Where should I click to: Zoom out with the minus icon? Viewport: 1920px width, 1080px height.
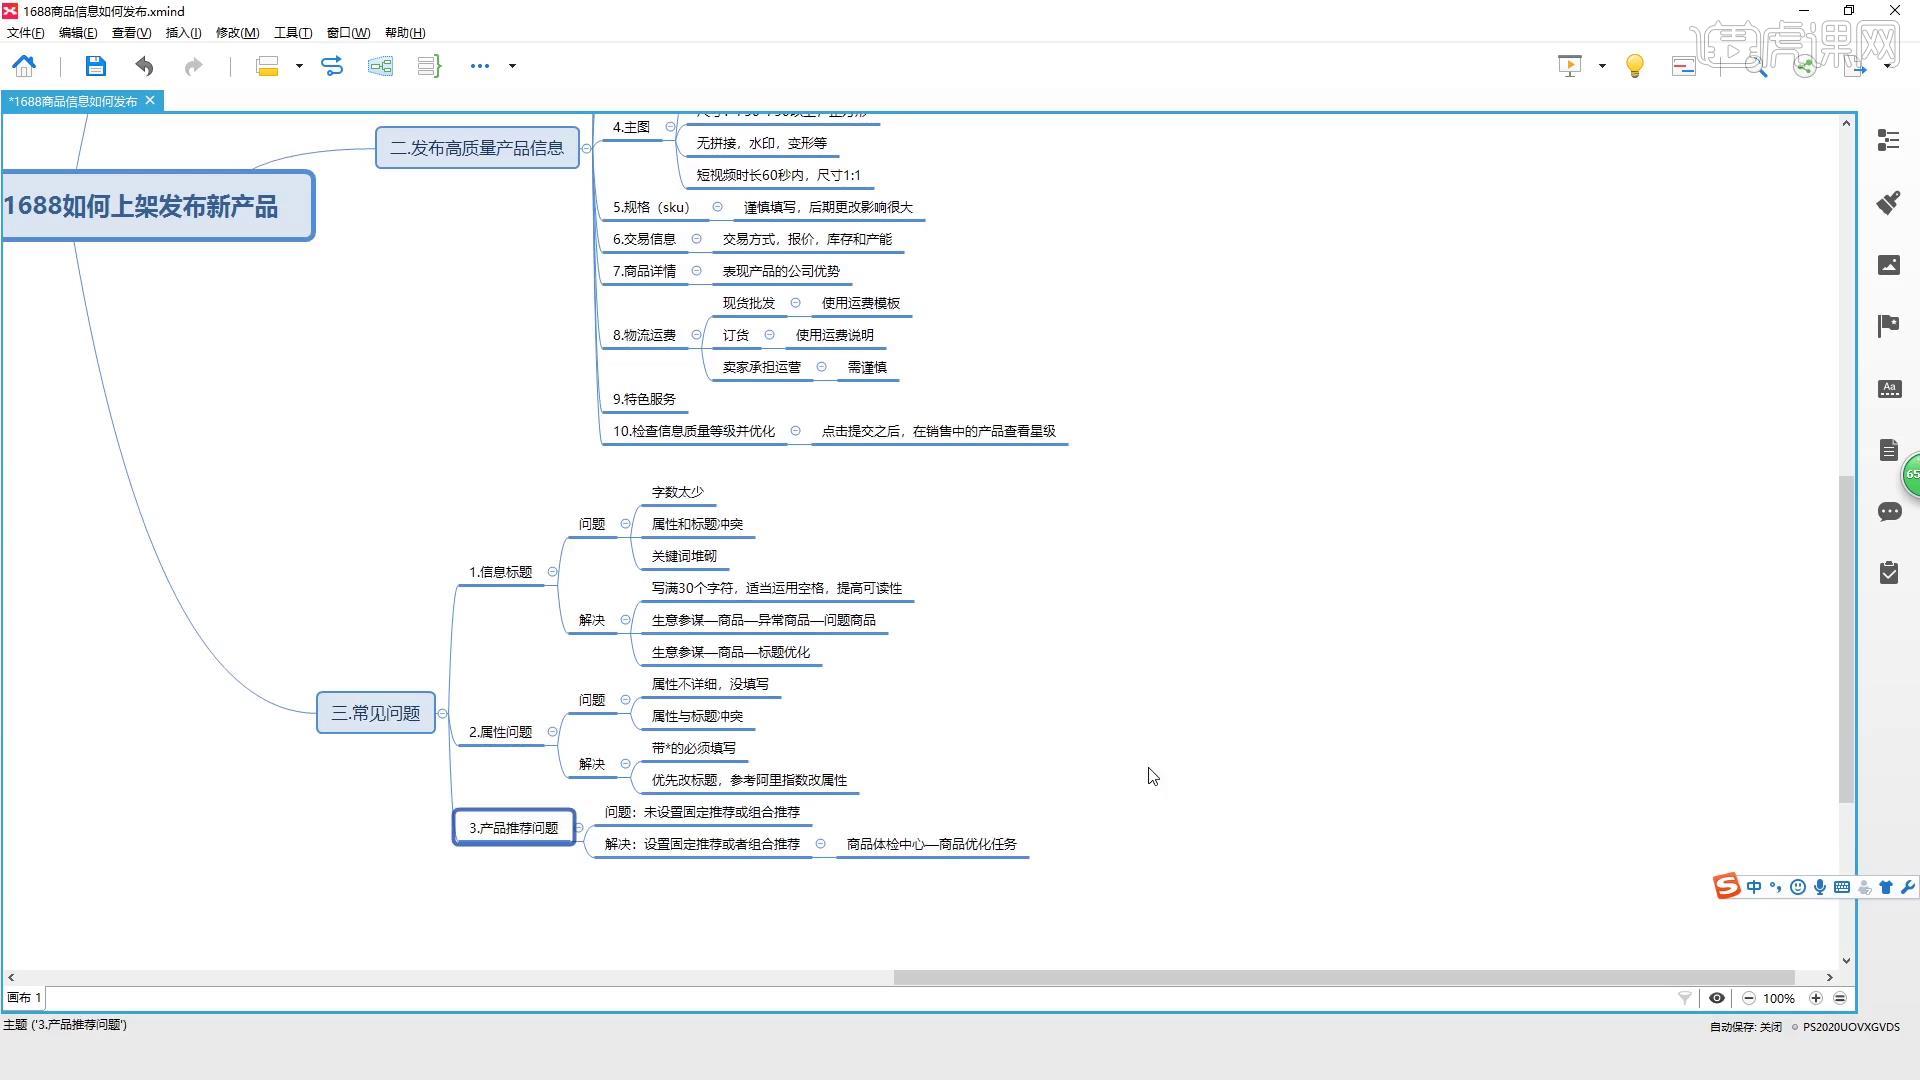(1749, 998)
